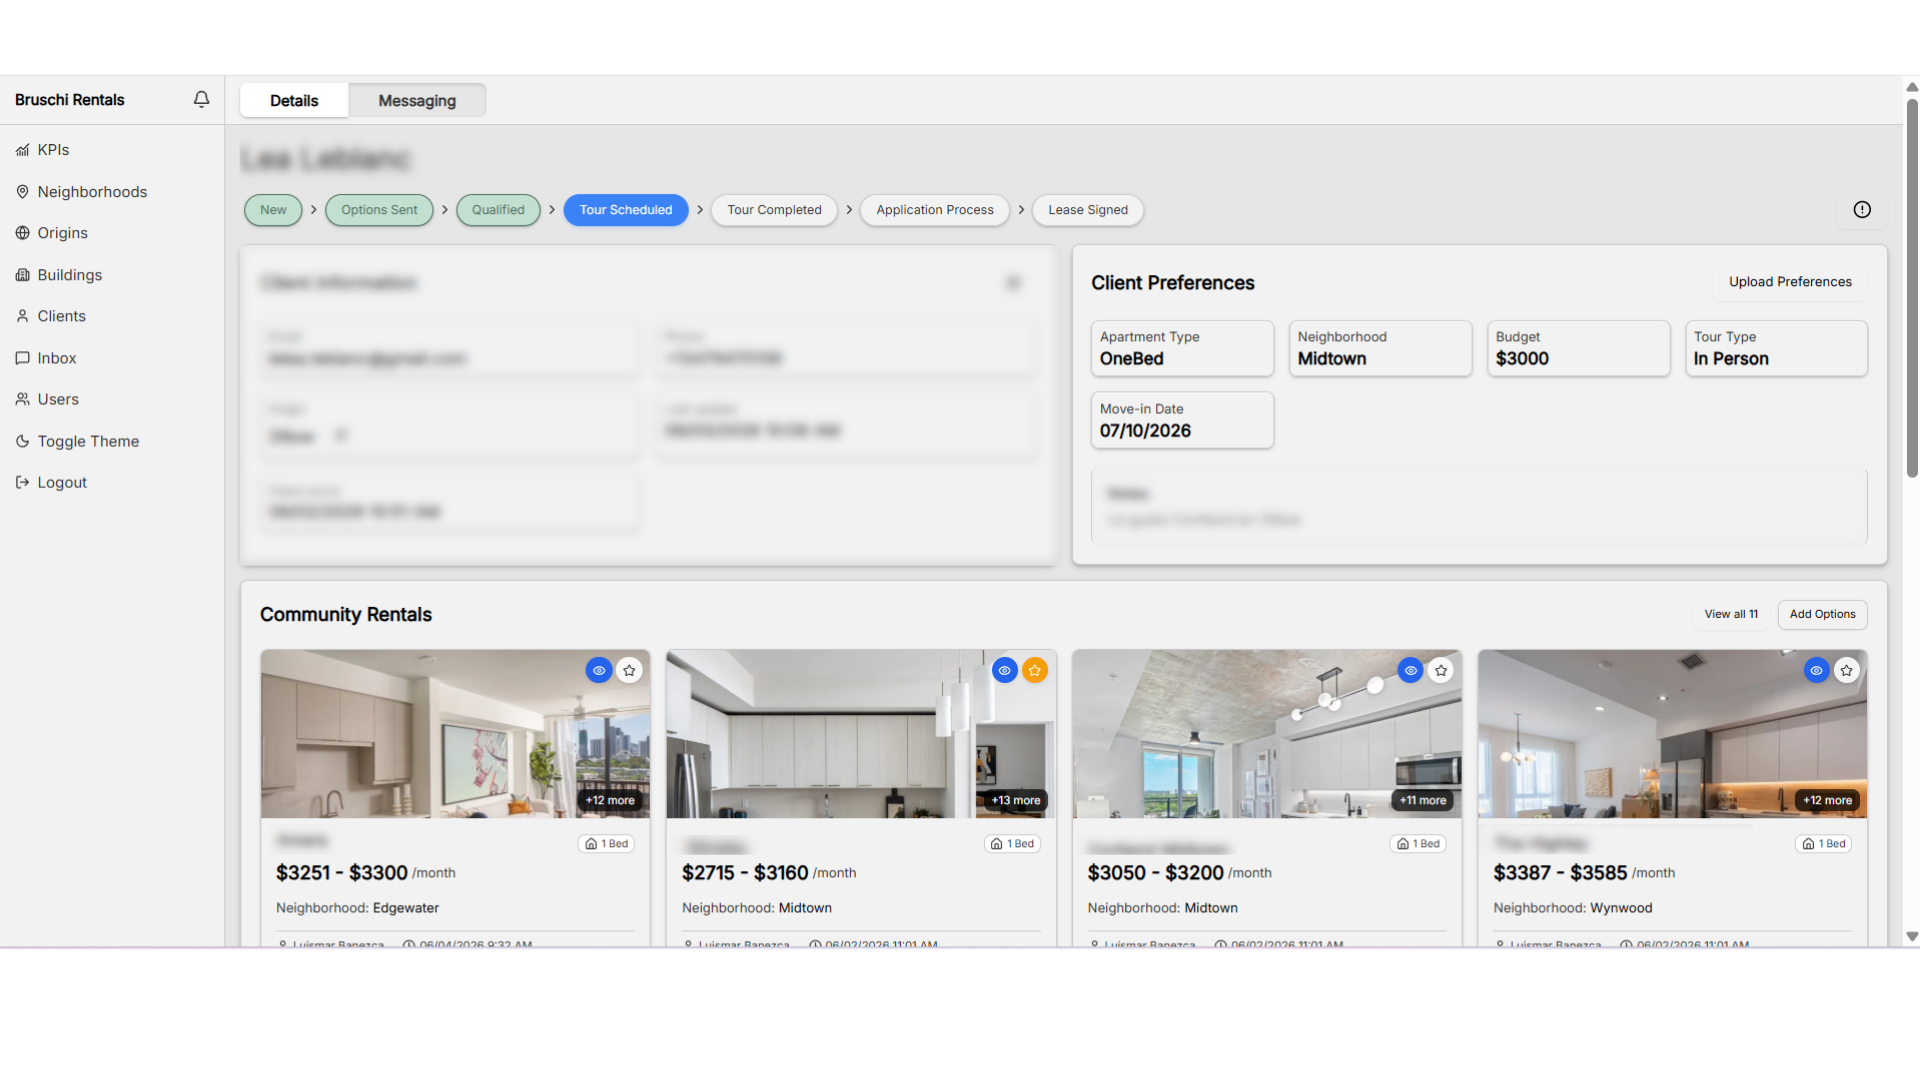Image resolution: width=1920 pixels, height=1080 pixels.
Task: Toggle favorite star on Edgewater rental
Action: coord(629,671)
